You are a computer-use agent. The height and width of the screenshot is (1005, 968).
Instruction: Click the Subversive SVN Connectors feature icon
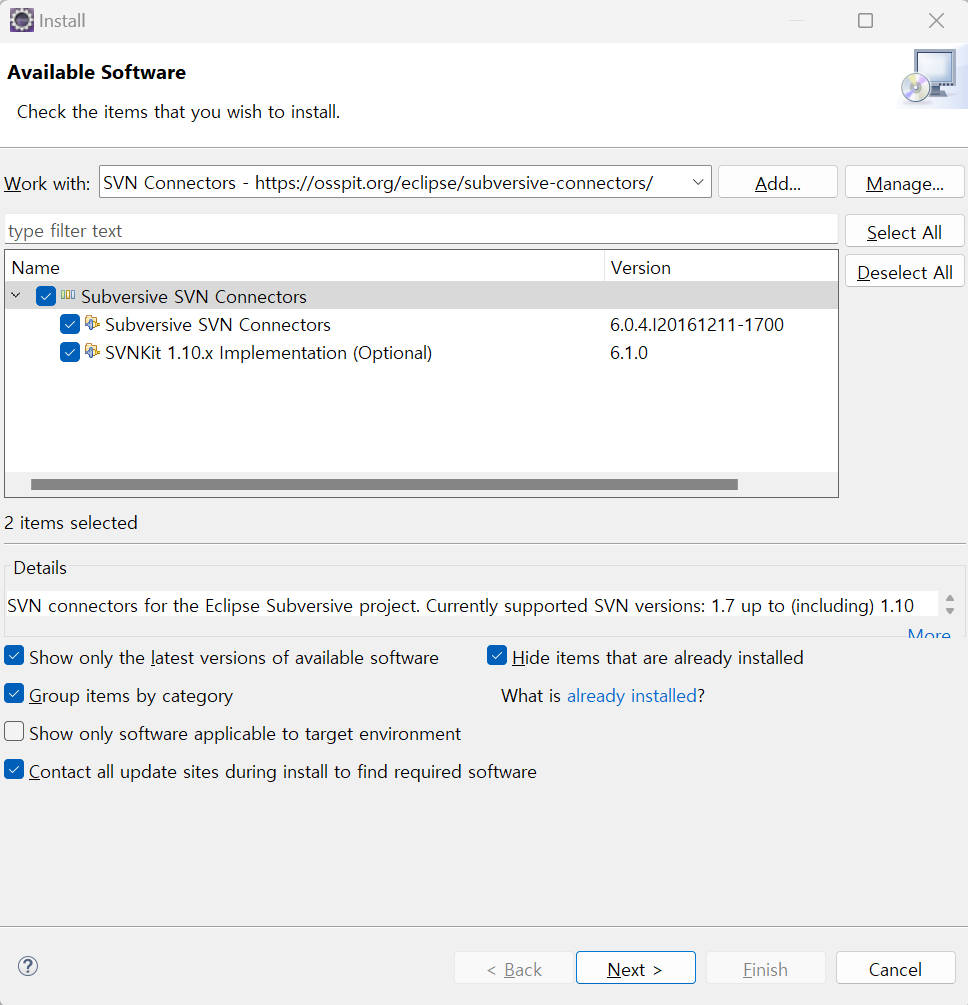pos(92,324)
